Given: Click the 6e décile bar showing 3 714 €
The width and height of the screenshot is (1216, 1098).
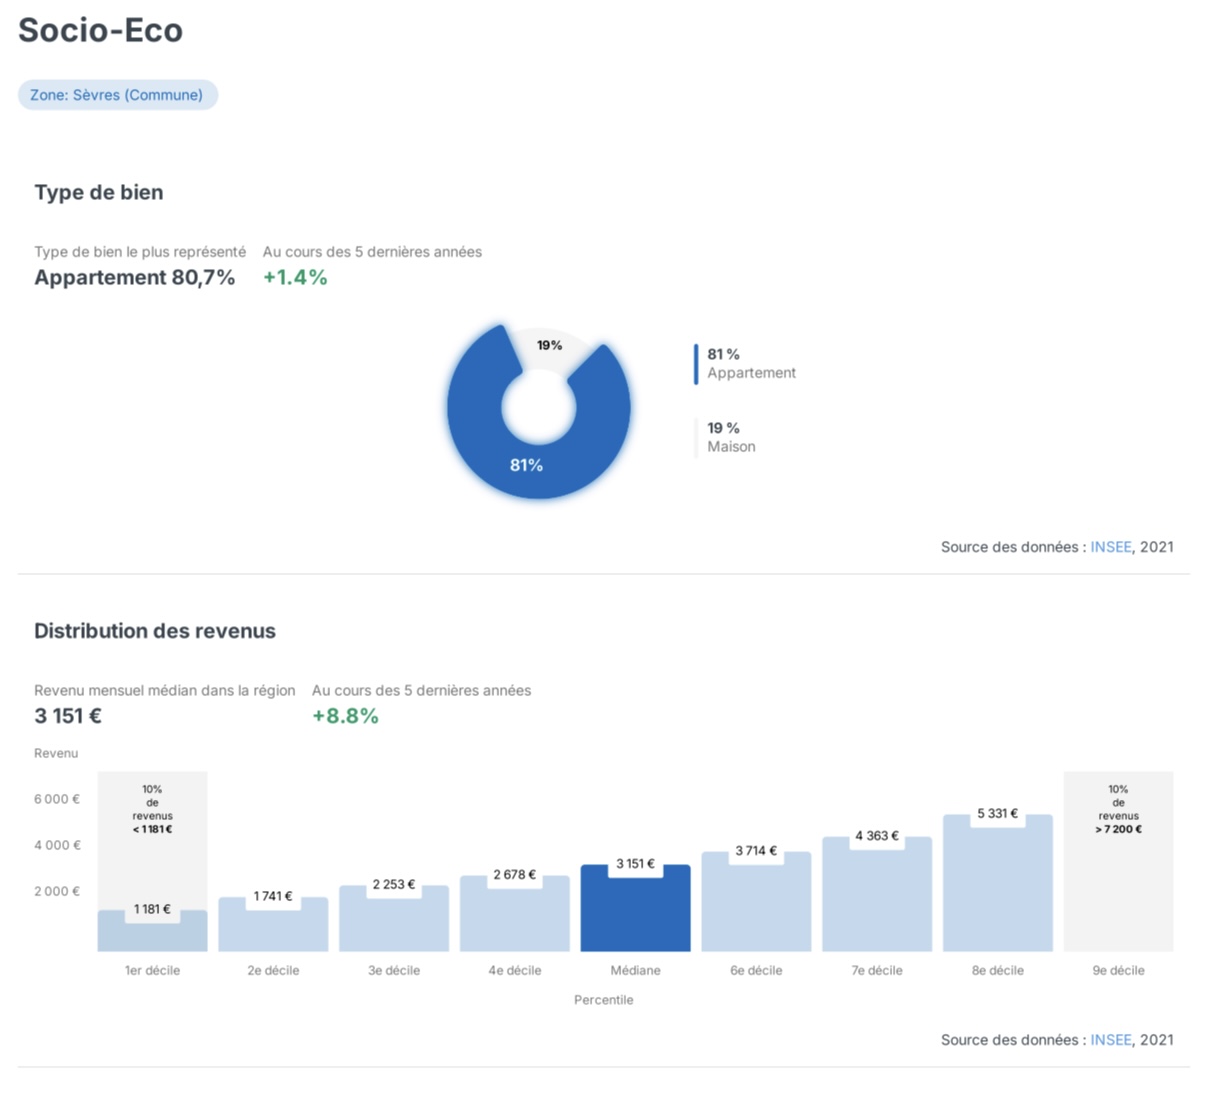Looking at the screenshot, I should pos(756,906).
